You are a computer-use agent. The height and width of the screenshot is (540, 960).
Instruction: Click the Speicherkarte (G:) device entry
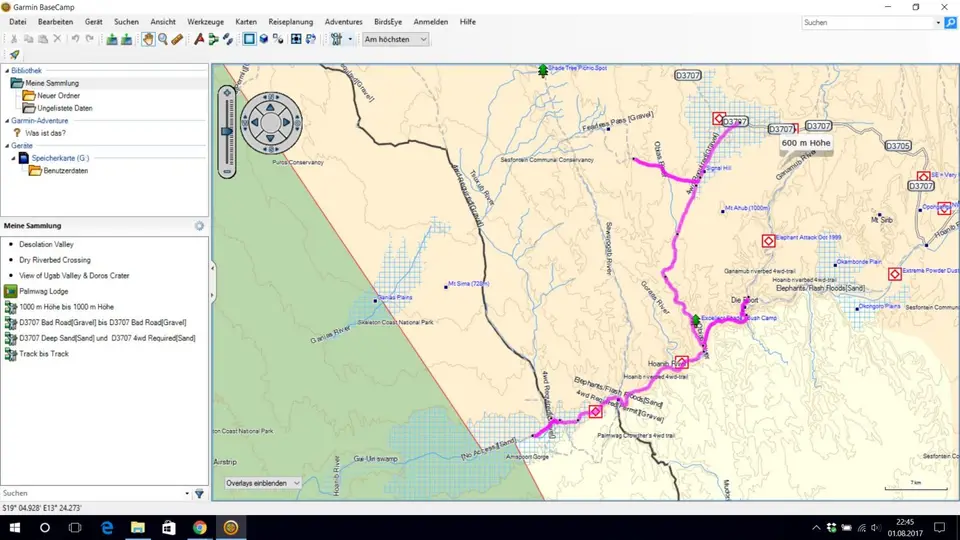coord(60,158)
